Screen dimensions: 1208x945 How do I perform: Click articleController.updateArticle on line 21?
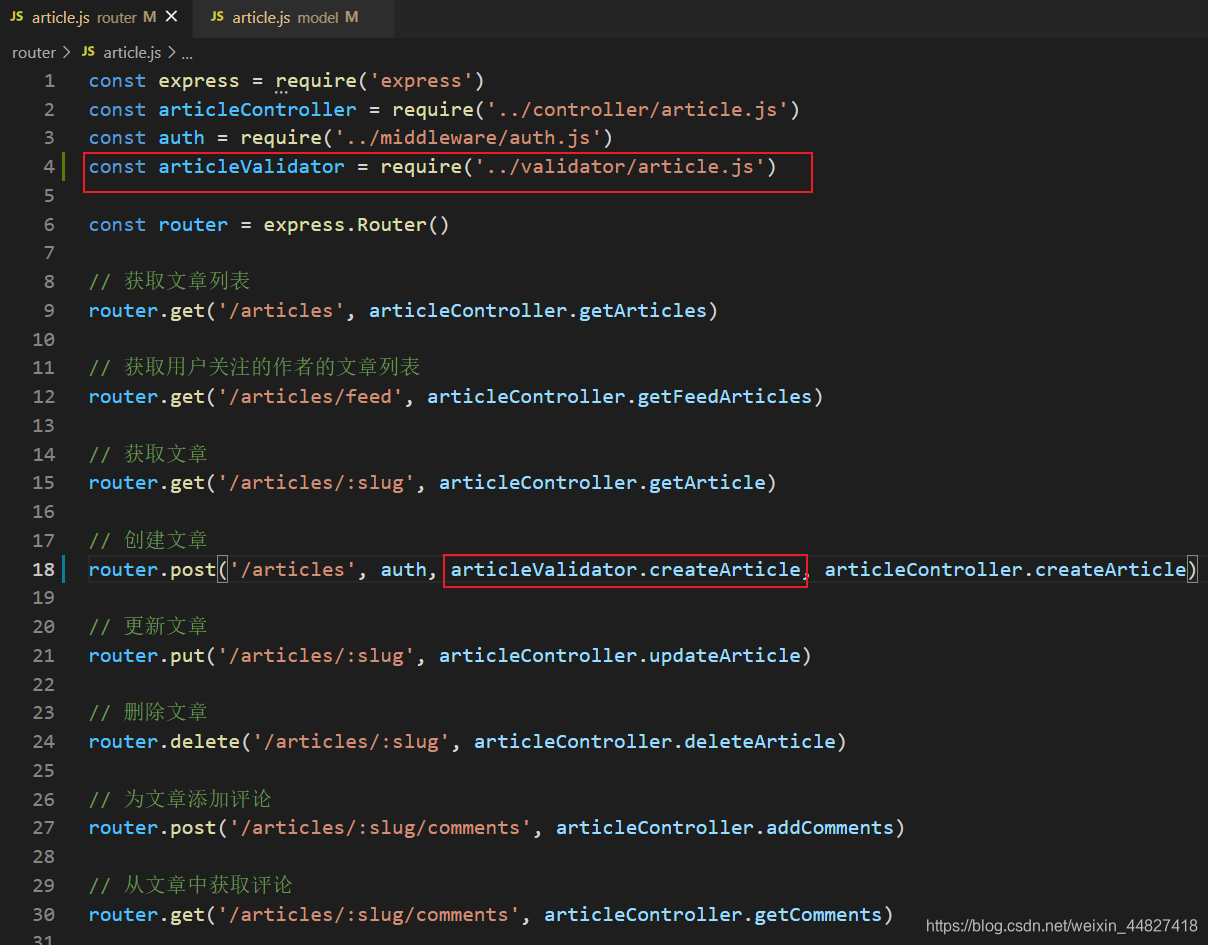tap(620, 656)
